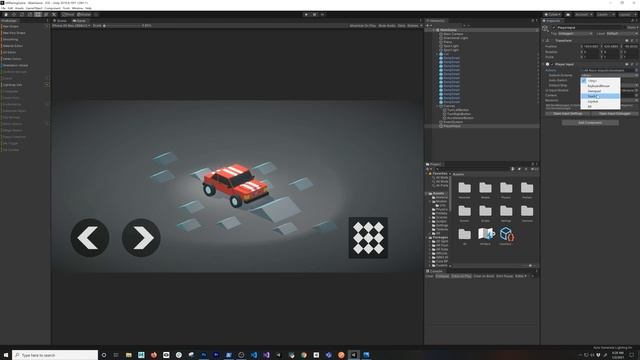Image resolution: width=640 pixels, height=360 pixels.
Task: Toggle the GameObject active checkbox in Inspector
Action: pos(554,28)
